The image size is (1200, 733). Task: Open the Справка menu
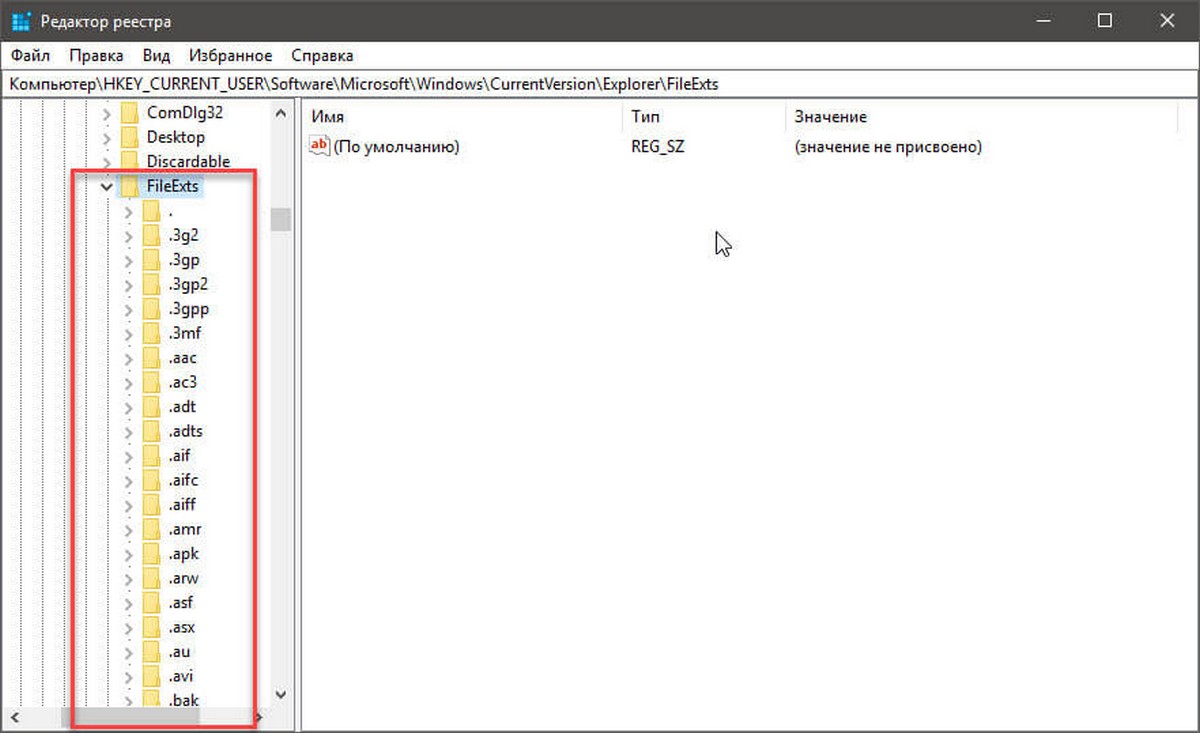[322, 55]
